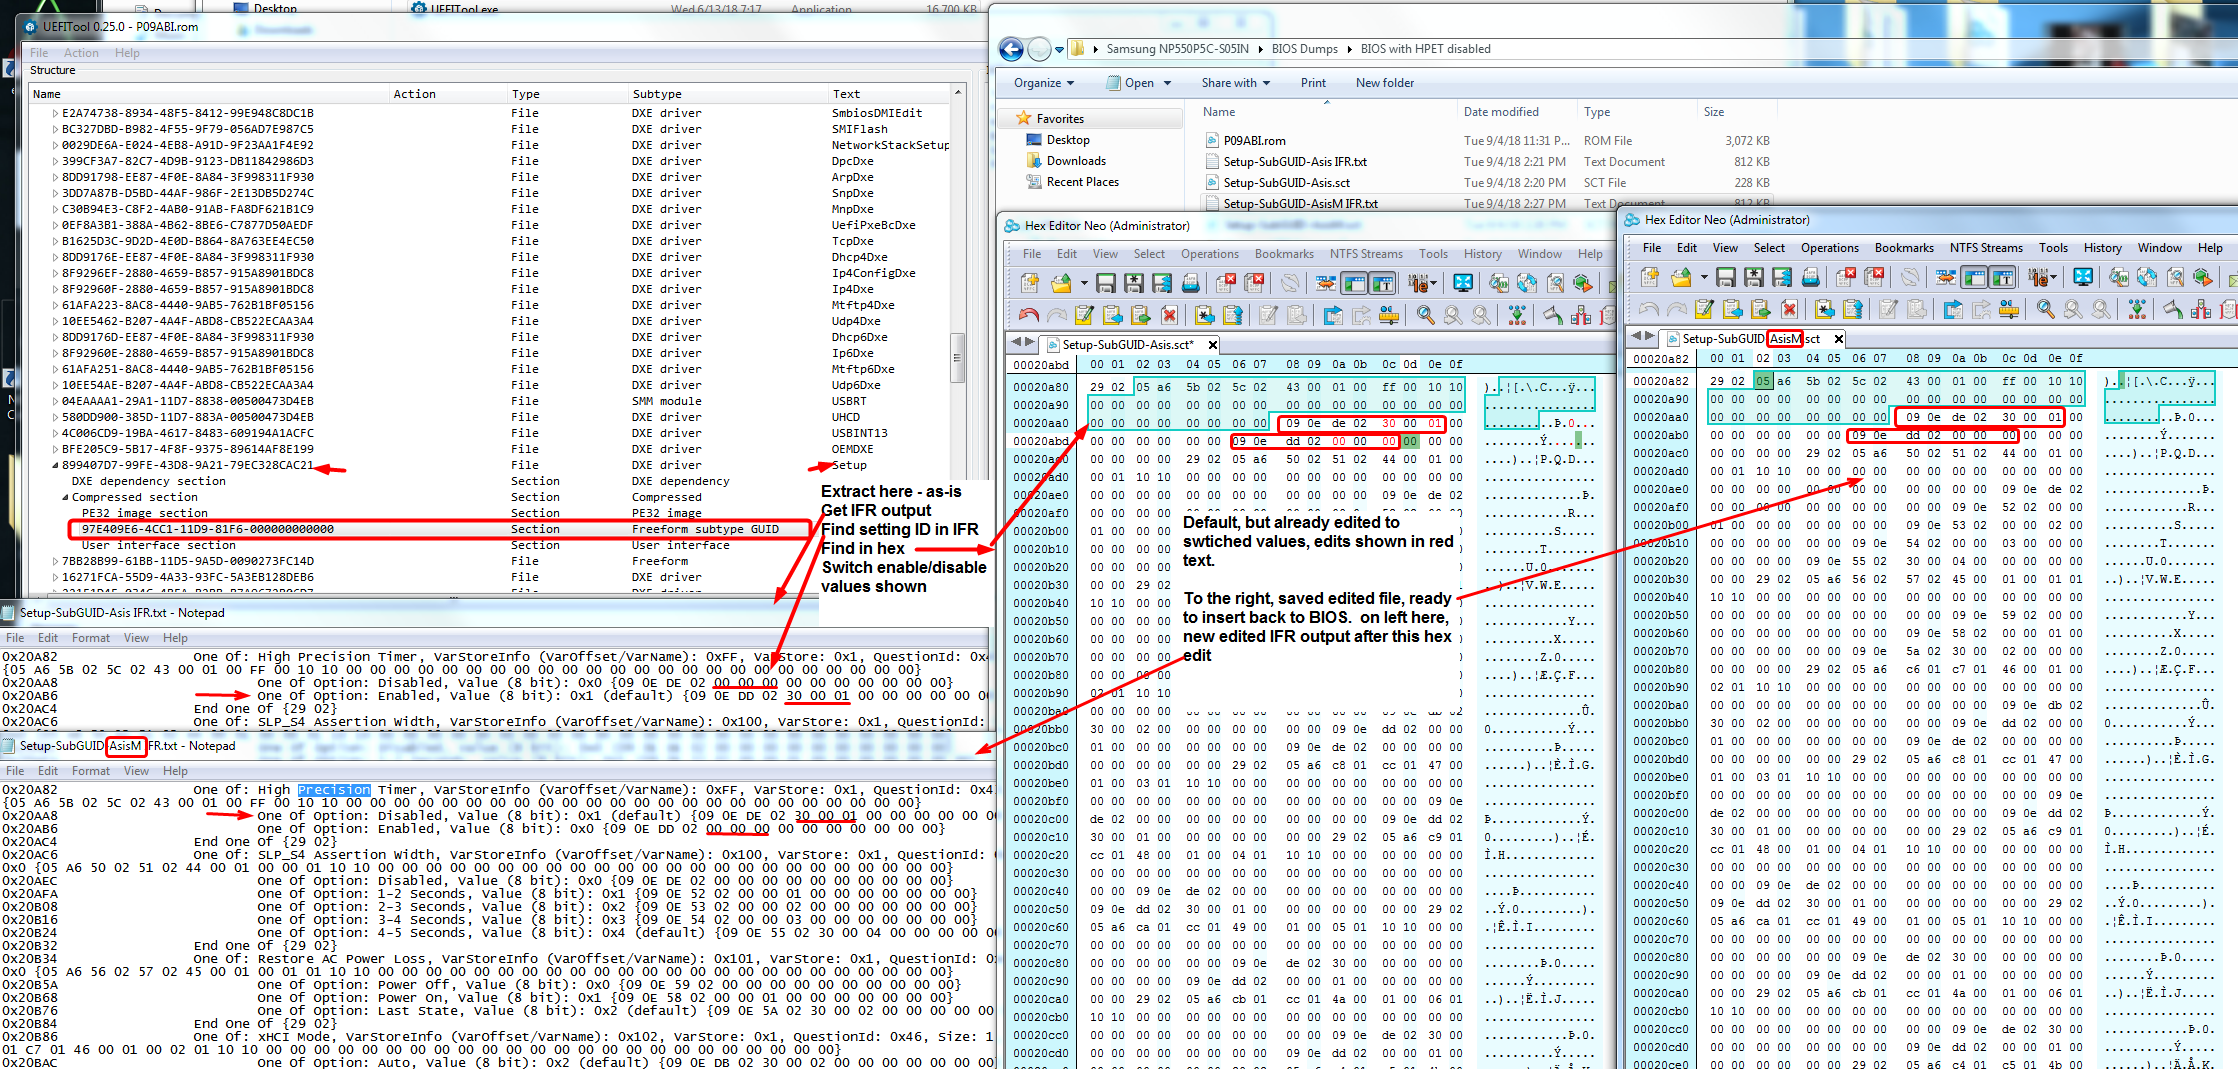This screenshot has height=1069, width=2238.
Task: Toggle Text pane view button in right Hex Editor
Action: coord(2003,277)
